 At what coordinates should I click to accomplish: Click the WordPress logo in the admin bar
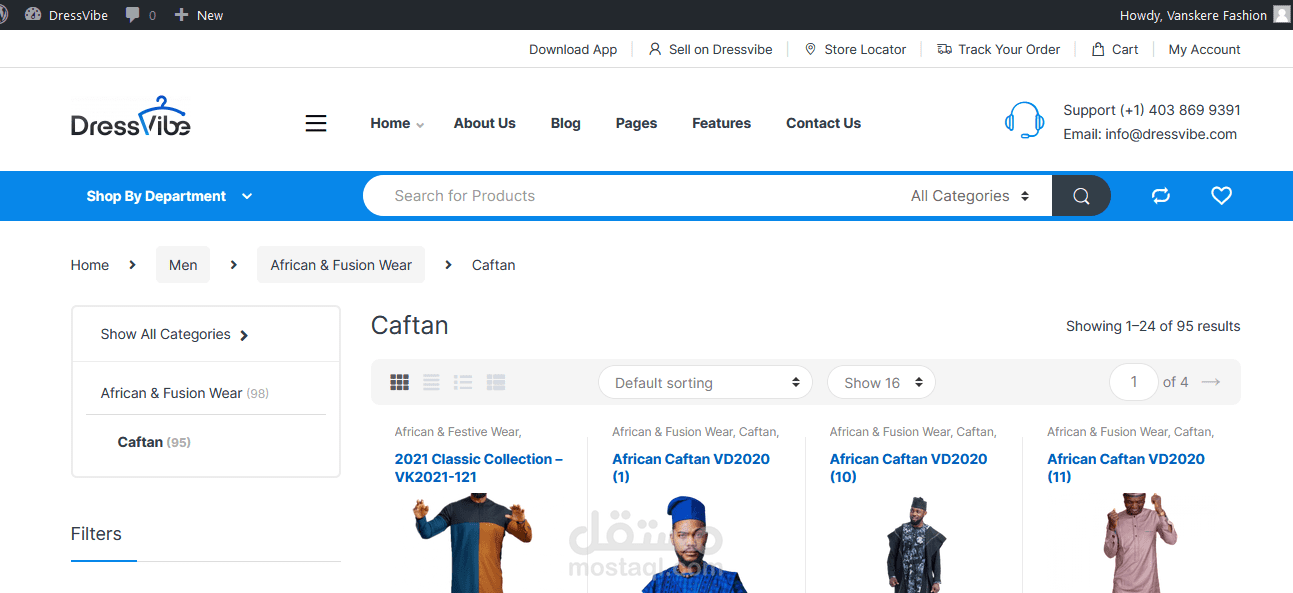[x=3, y=15]
